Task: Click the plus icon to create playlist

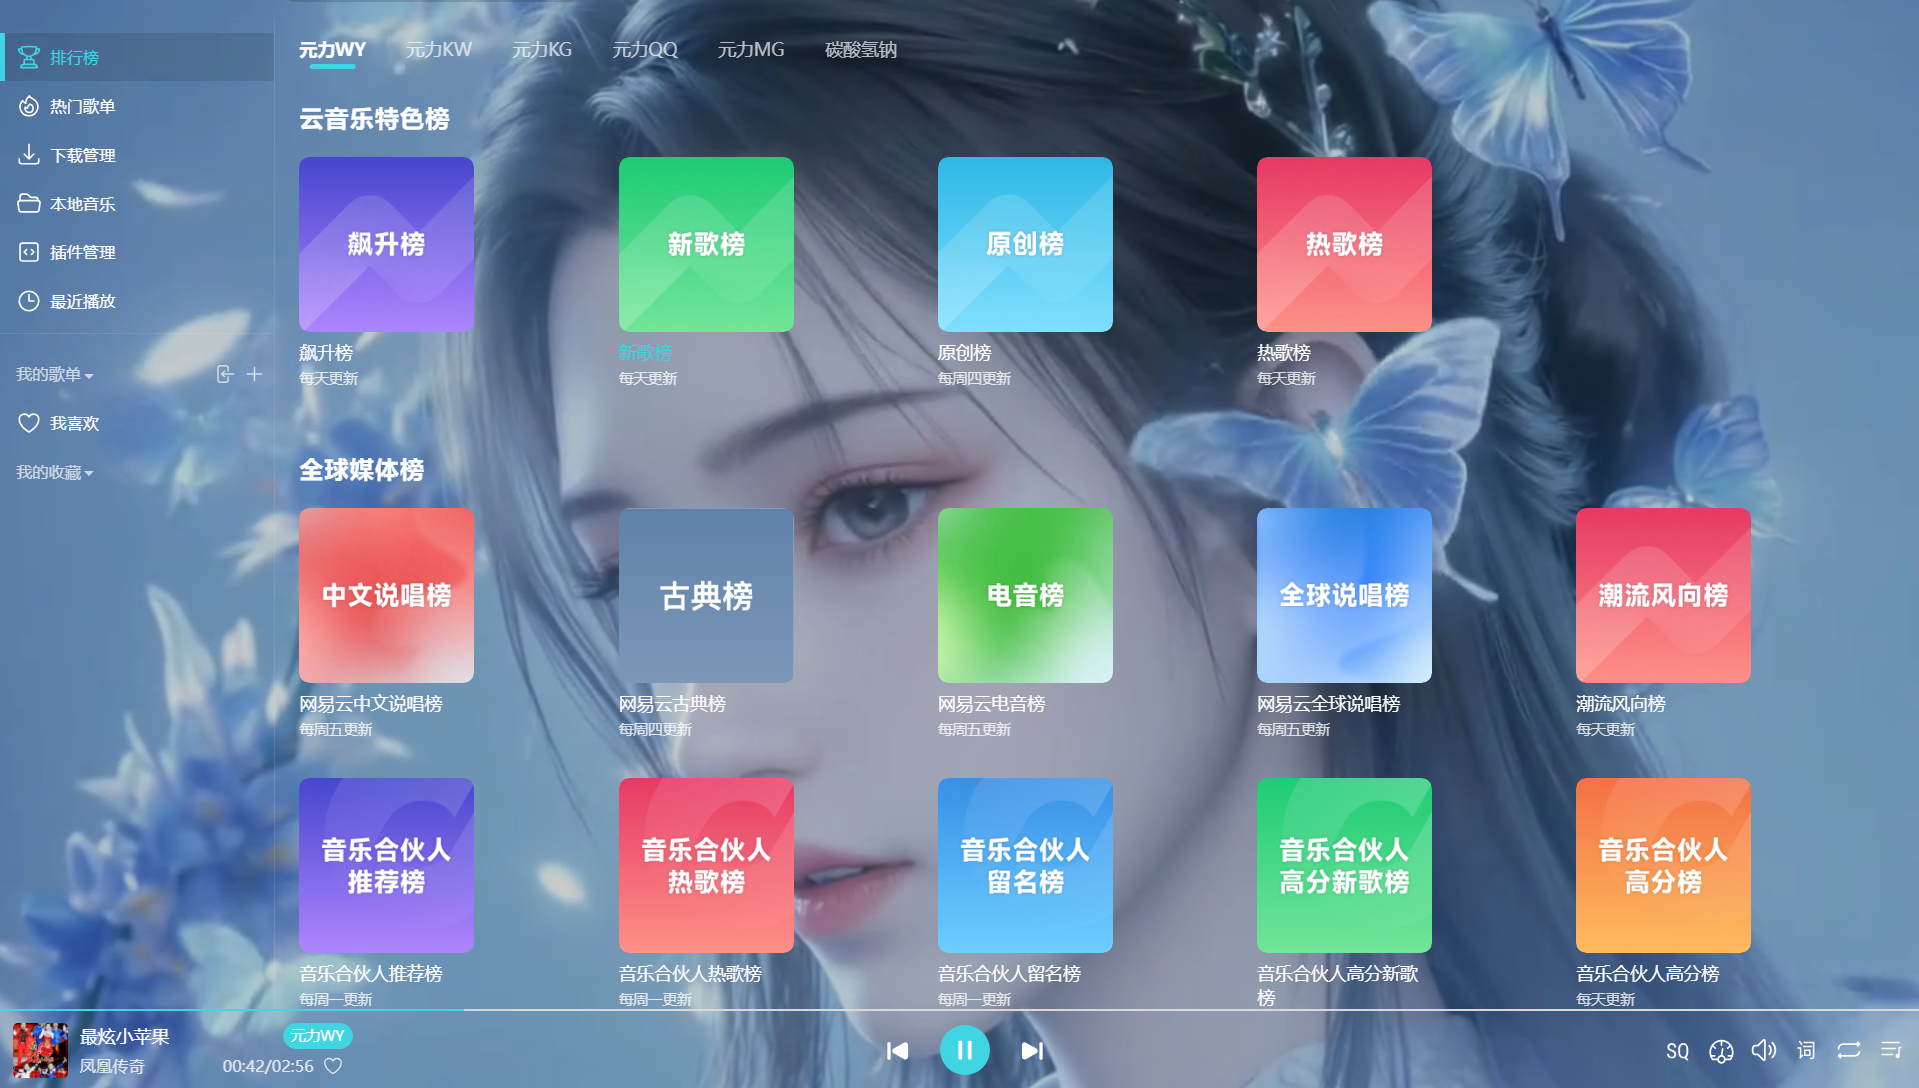Action: tap(255, 374)
